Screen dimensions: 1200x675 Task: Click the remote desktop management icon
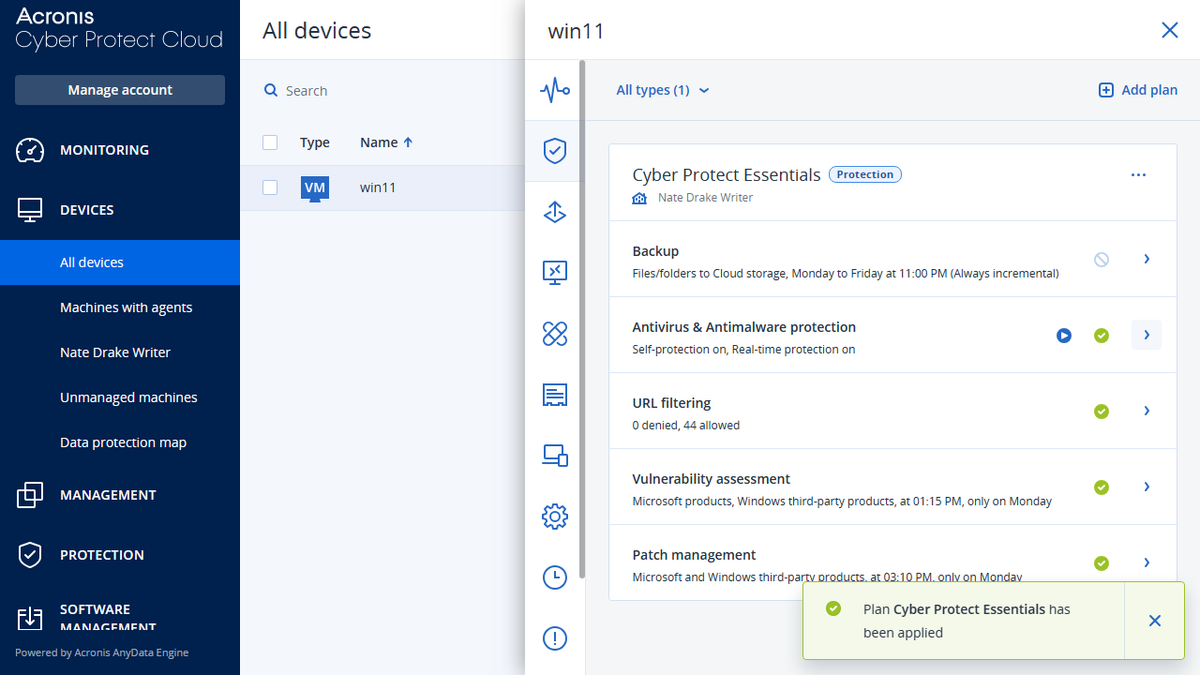555,272
